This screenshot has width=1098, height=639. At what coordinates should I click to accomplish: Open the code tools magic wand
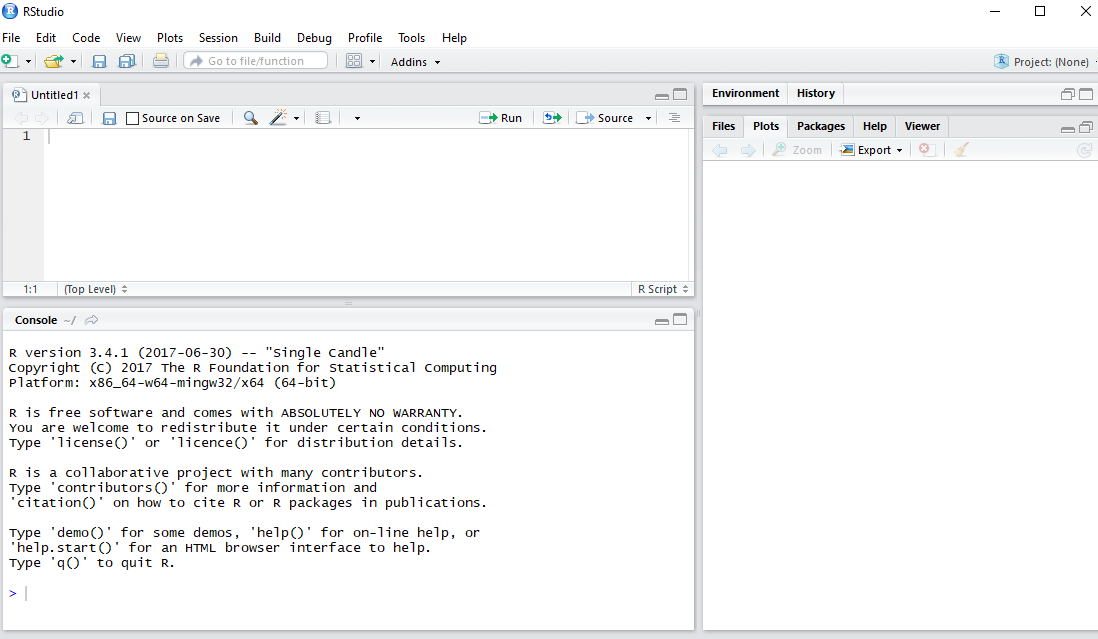(279, 118)
